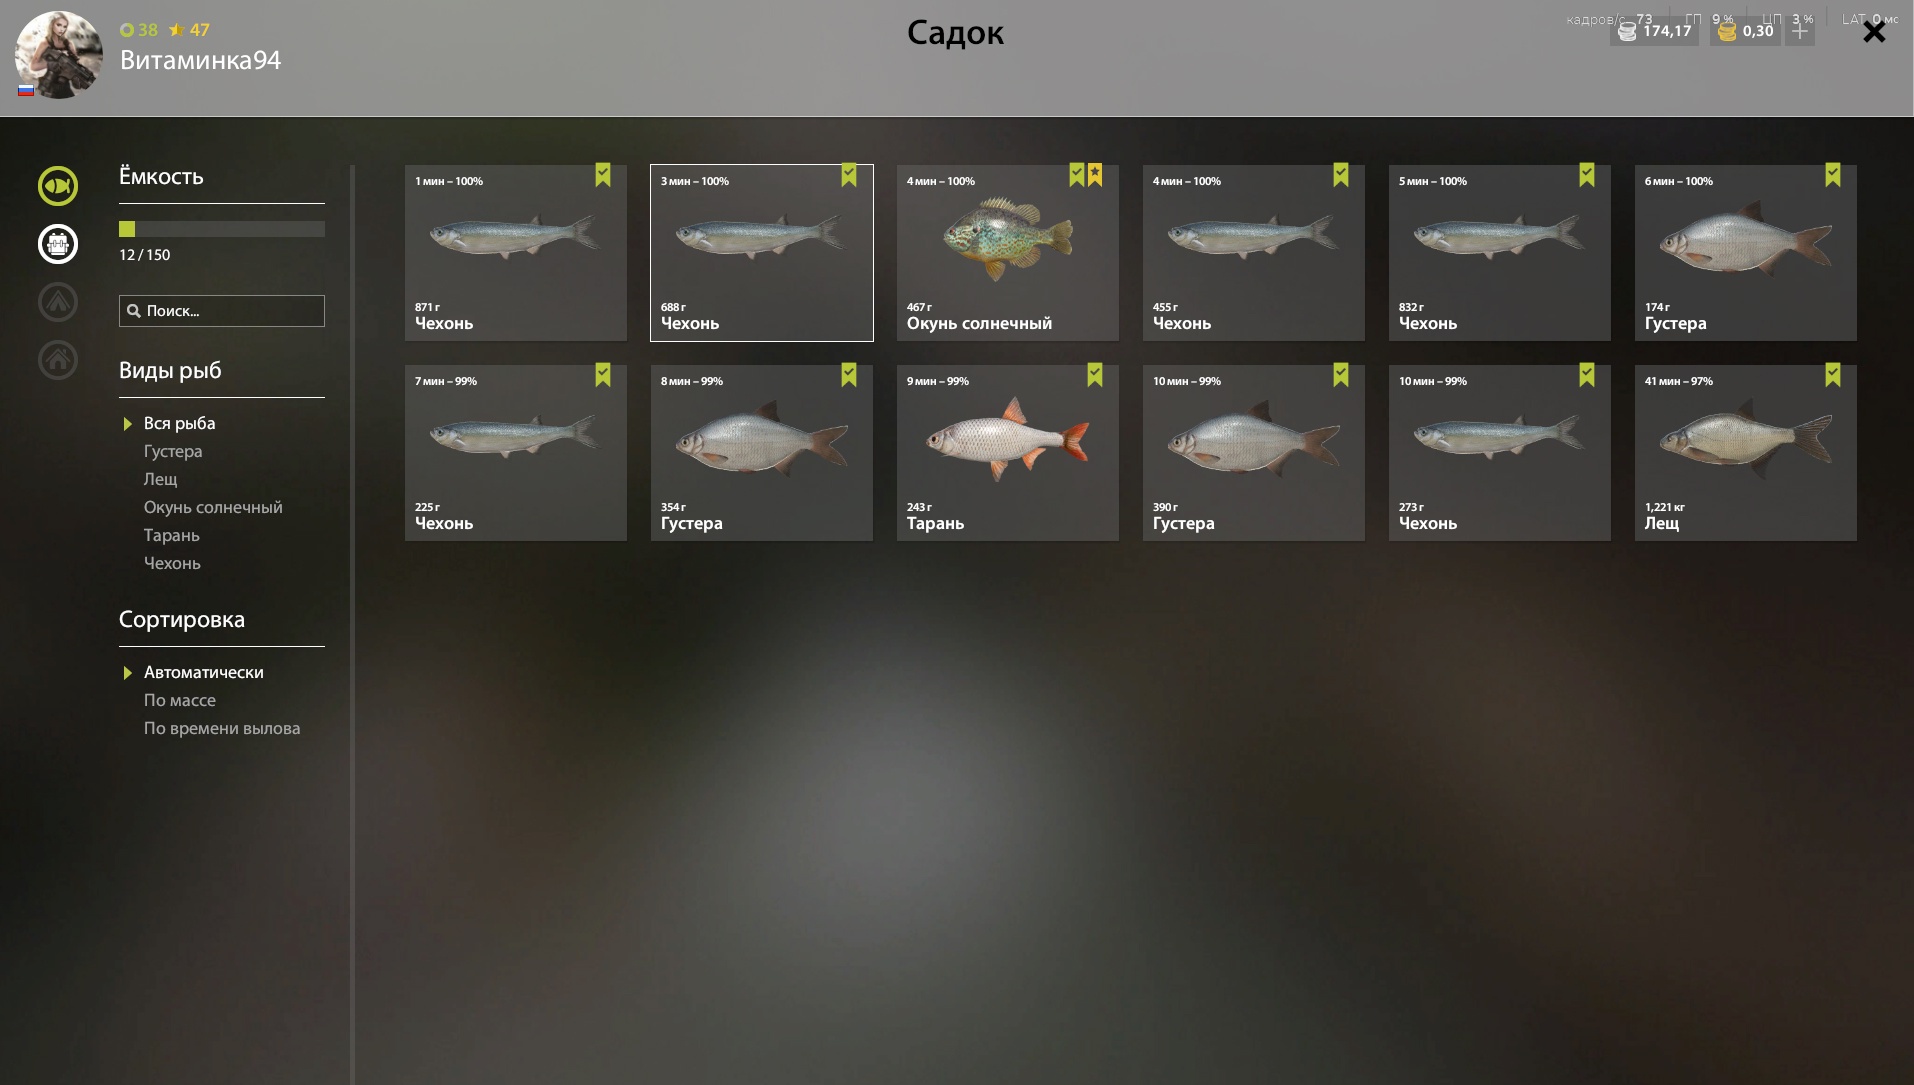1914x1085 pixels.
Task: Click the silver coins balance icon
Action: (1627, 31)
